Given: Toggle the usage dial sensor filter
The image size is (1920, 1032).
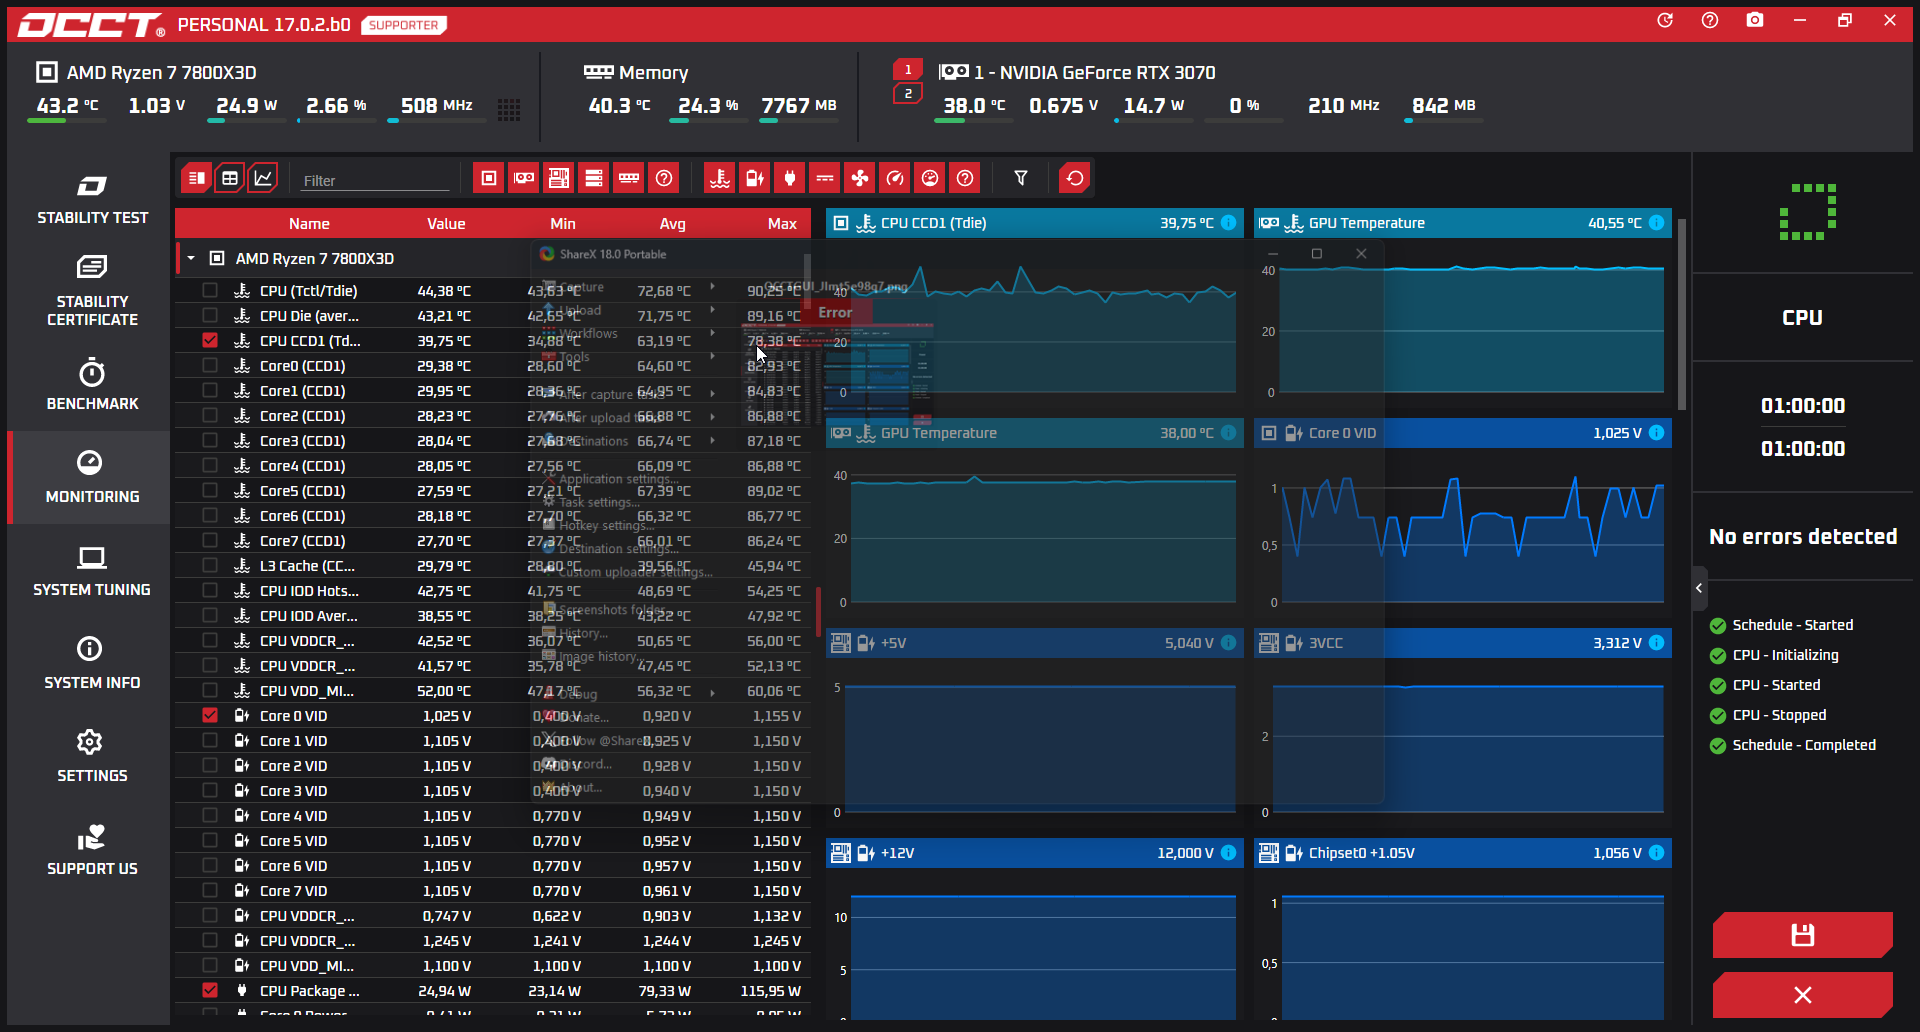Looking at the screenshot, I should click(x=930, y=178).
